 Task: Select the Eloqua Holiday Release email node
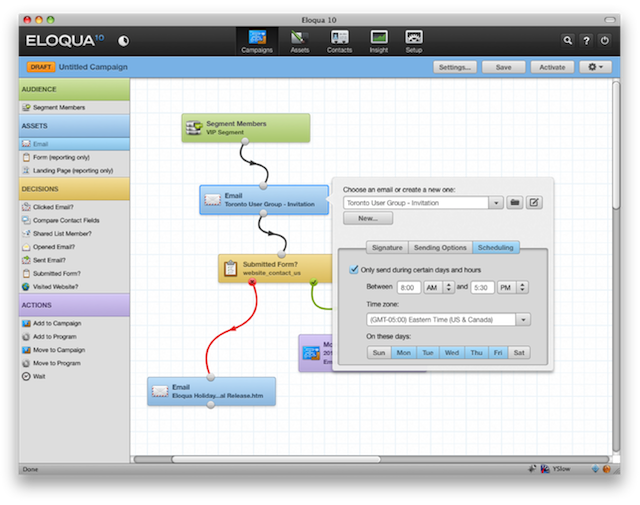pos(211,392)
